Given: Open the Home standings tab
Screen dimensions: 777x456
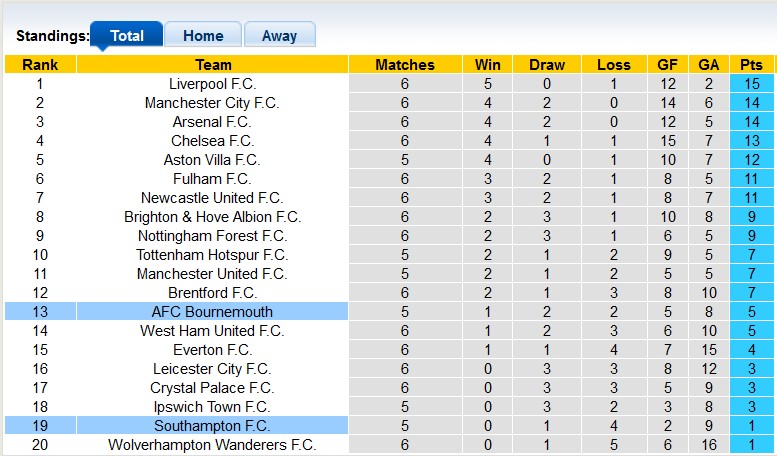Looking at the screenshot, I should [x=202, y=35].
